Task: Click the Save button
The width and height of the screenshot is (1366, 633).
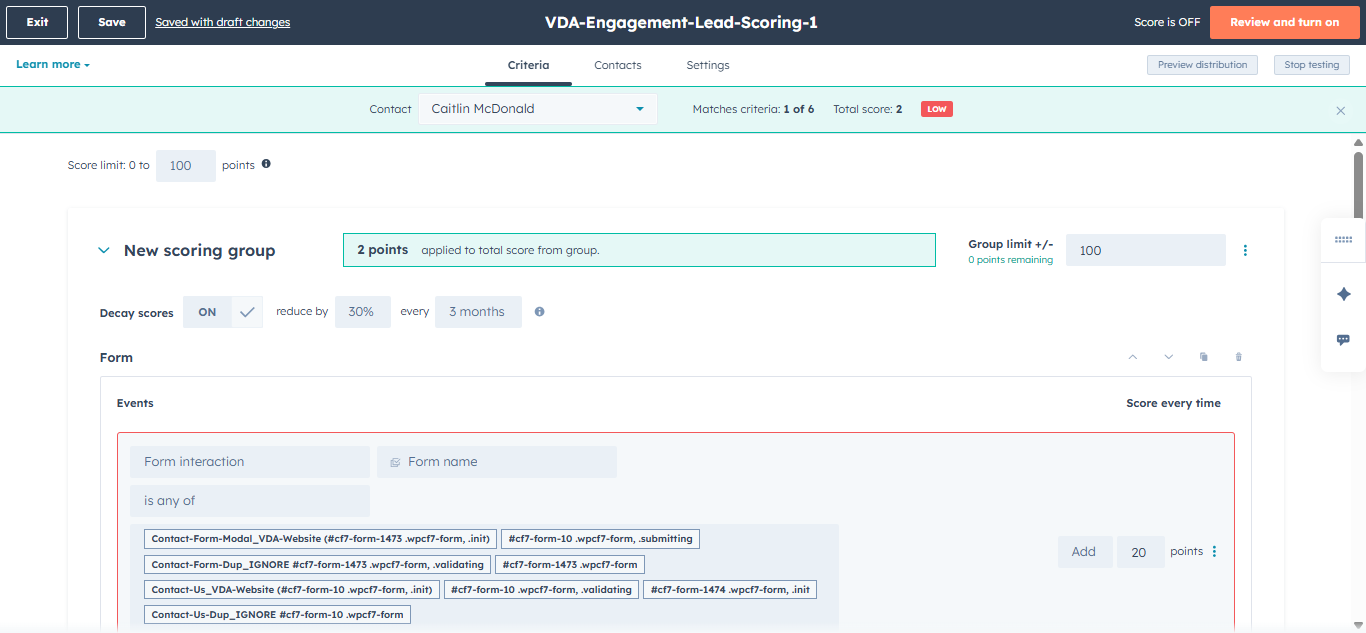Action: (112, 22)
